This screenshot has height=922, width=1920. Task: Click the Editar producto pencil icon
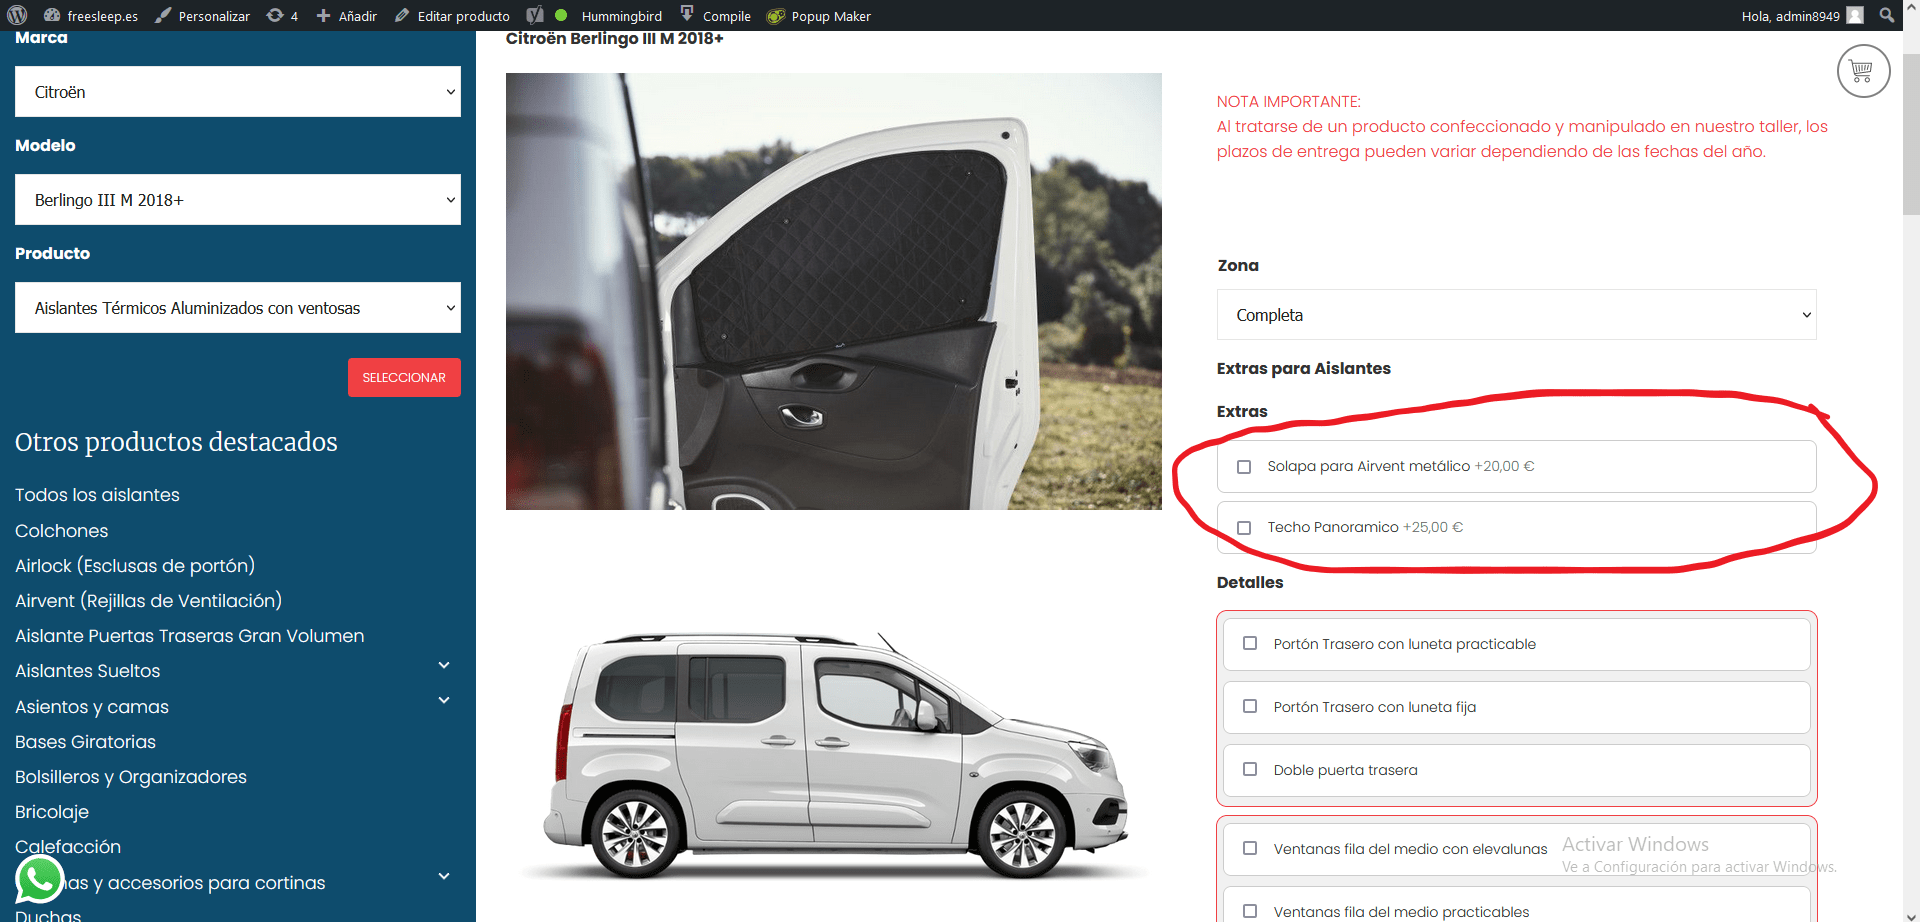pos(402,16)
